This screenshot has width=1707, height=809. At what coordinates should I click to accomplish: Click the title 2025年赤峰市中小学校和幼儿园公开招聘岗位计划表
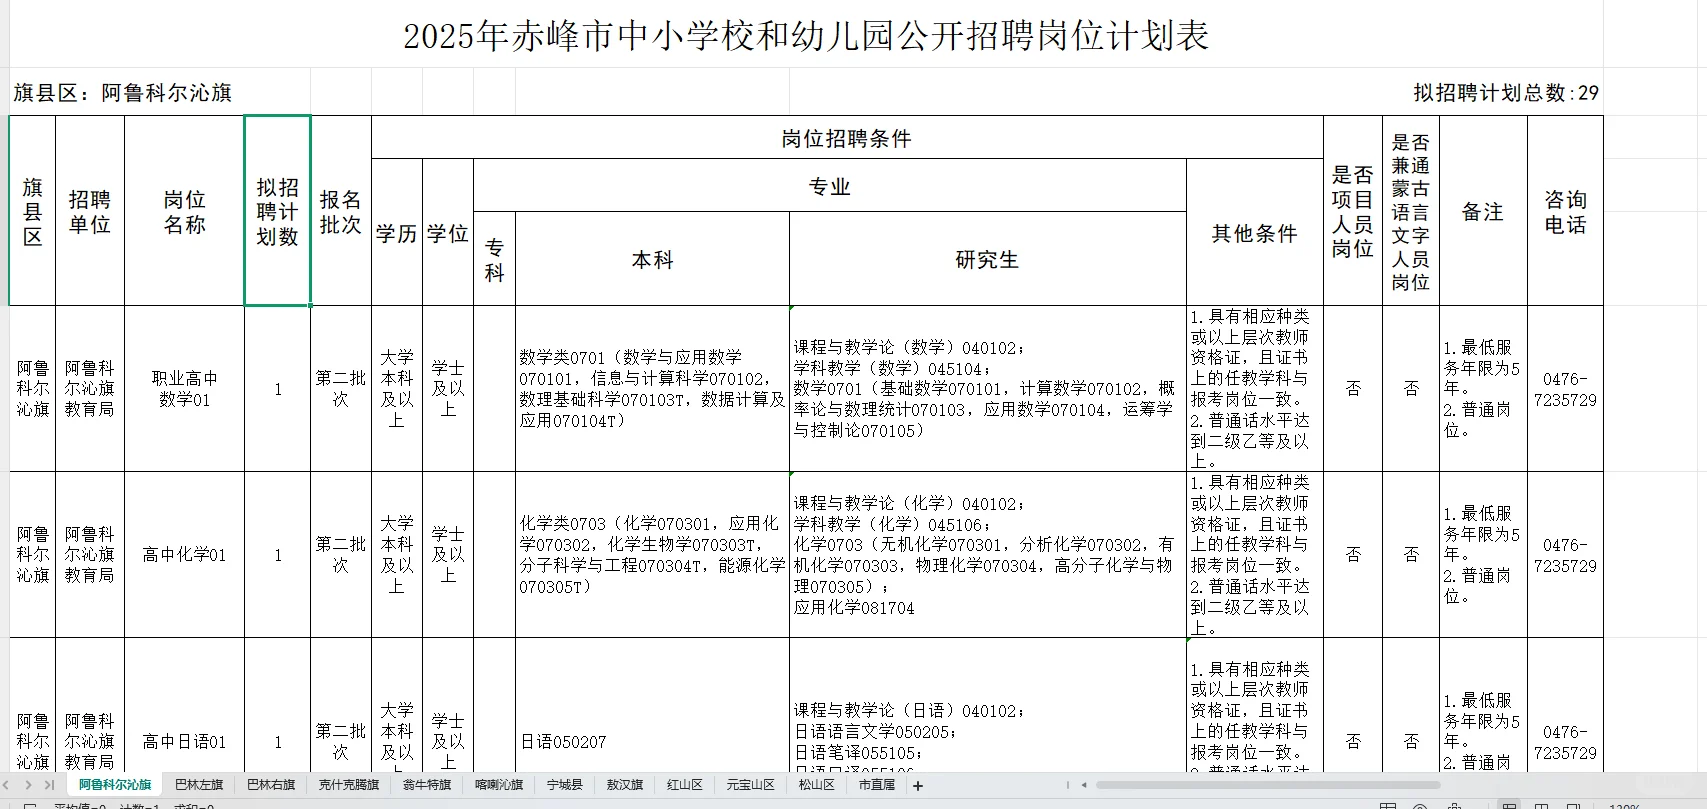(x=806, y=36)
